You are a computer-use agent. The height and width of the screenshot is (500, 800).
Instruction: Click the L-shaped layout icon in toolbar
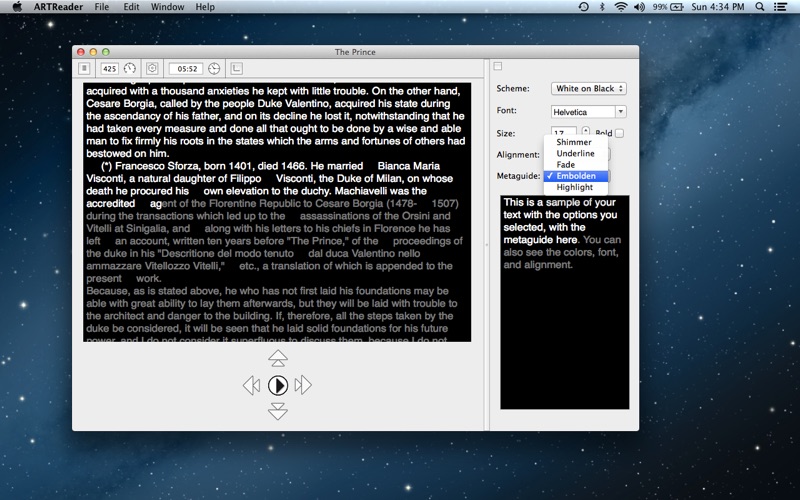point(237,68)
